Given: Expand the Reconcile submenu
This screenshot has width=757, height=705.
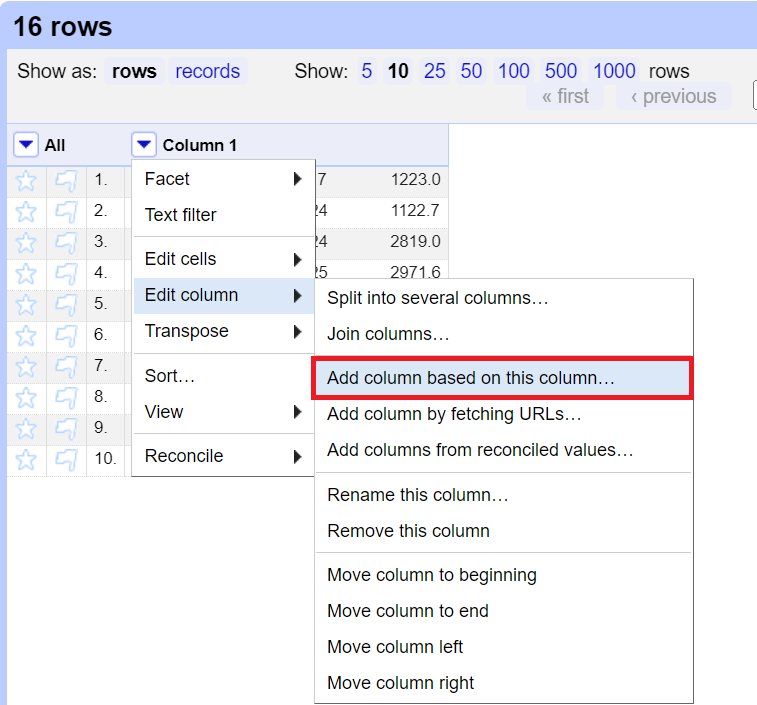Looking at the screenshot, I should (x=224, y=456).
